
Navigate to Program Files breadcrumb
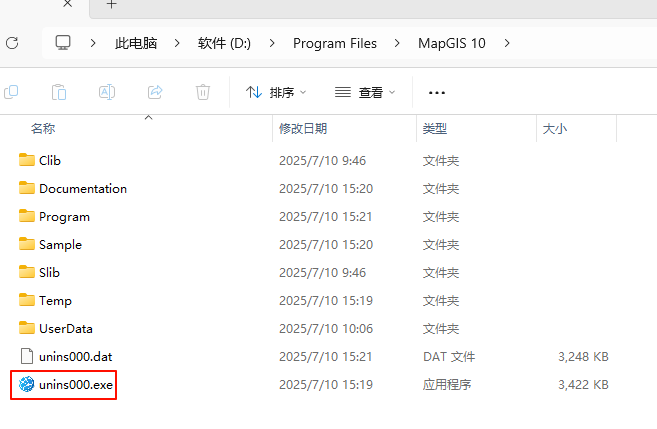tap(335, 43)
